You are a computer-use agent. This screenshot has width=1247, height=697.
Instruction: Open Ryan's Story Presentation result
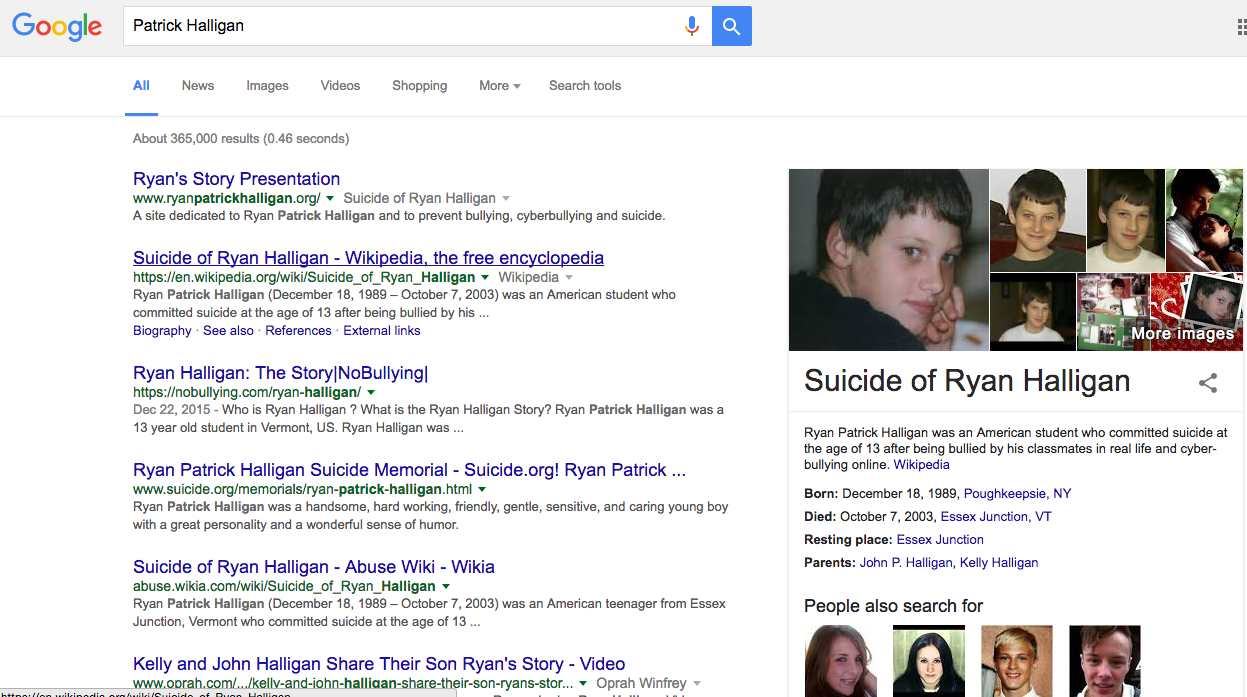click(x=236, y=179)
